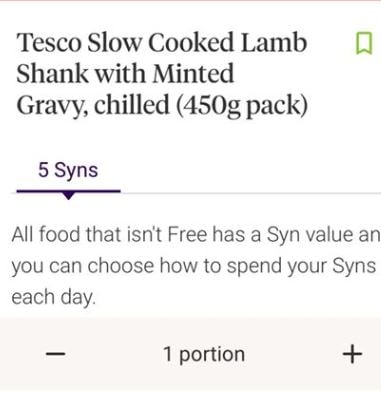Click the spend your Syns text line
This screenshot has width=381, height=393.
pos(193,266)
